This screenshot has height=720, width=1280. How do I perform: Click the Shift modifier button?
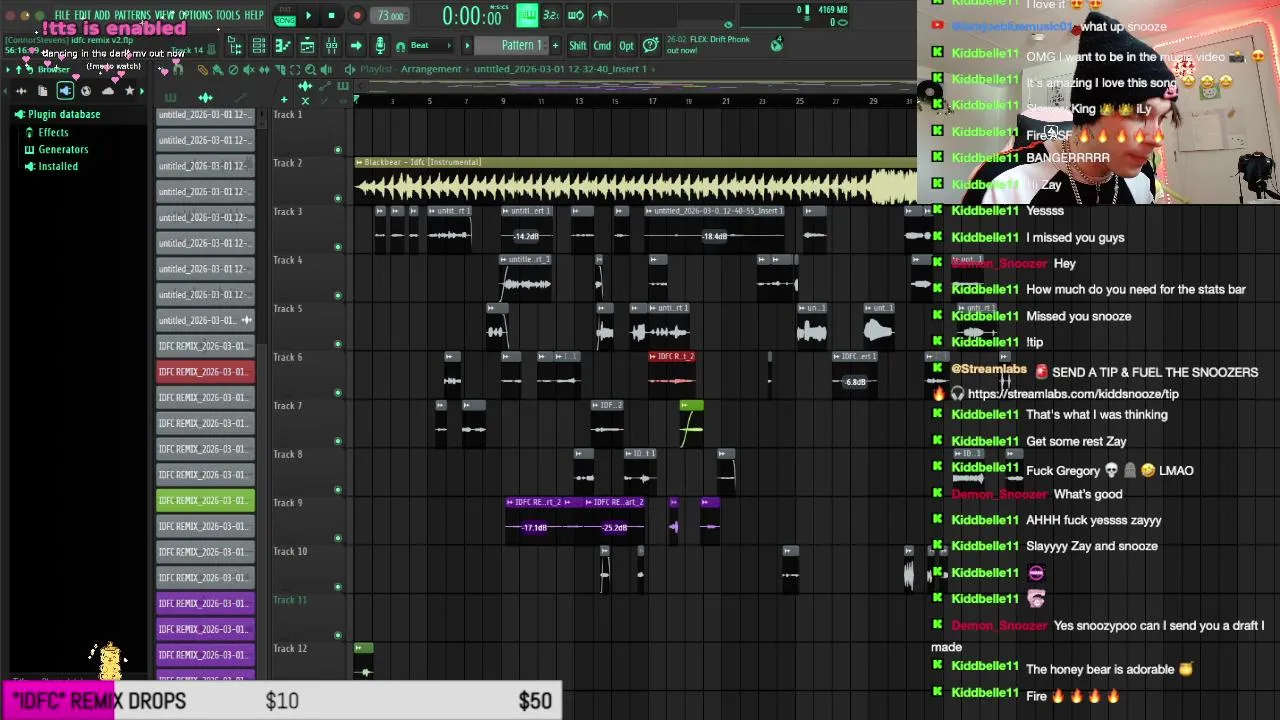(577, 45)
